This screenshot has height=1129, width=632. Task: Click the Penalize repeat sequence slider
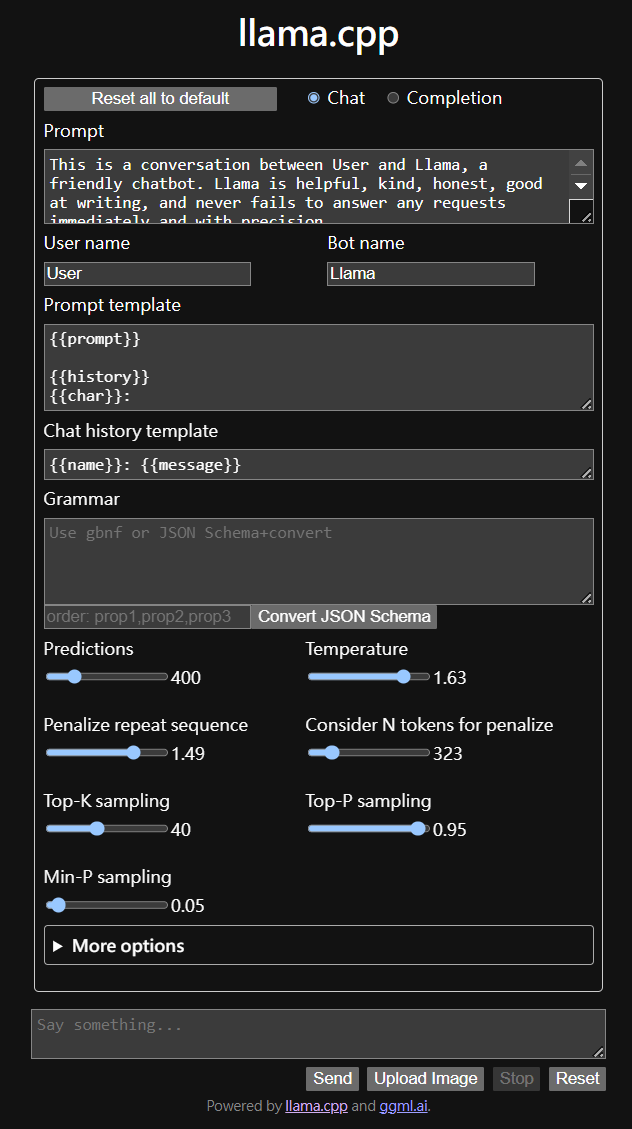[106, 753]
